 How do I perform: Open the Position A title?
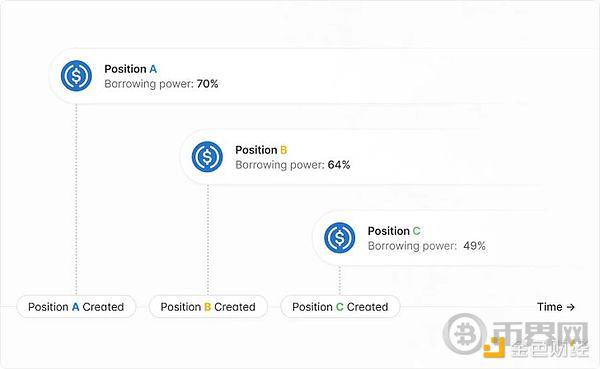pos(130,69)
